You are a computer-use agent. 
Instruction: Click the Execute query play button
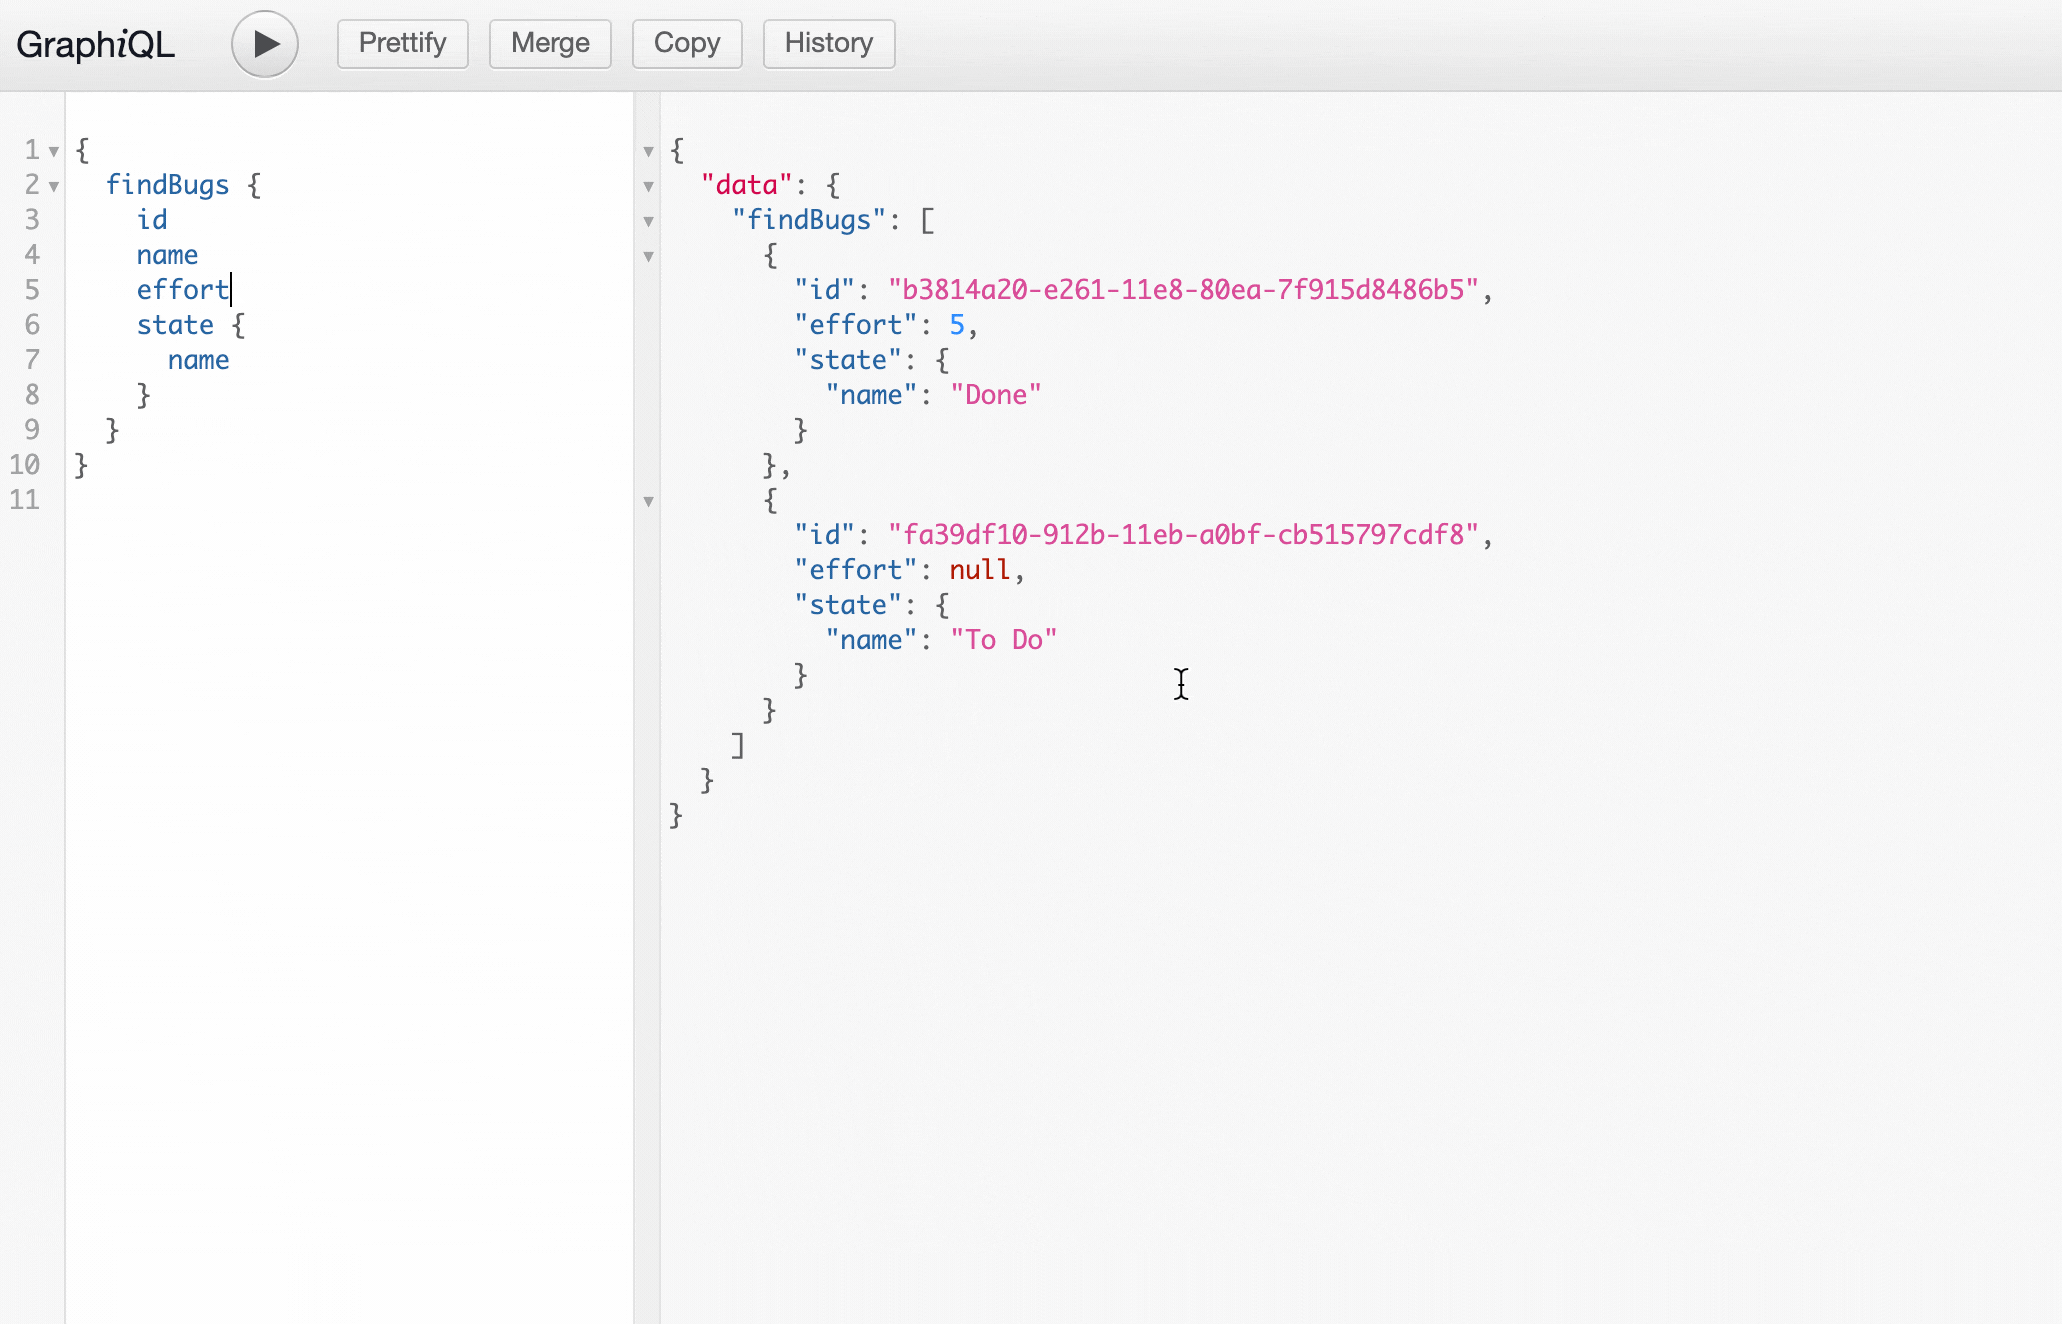click(x=264, y=43)
